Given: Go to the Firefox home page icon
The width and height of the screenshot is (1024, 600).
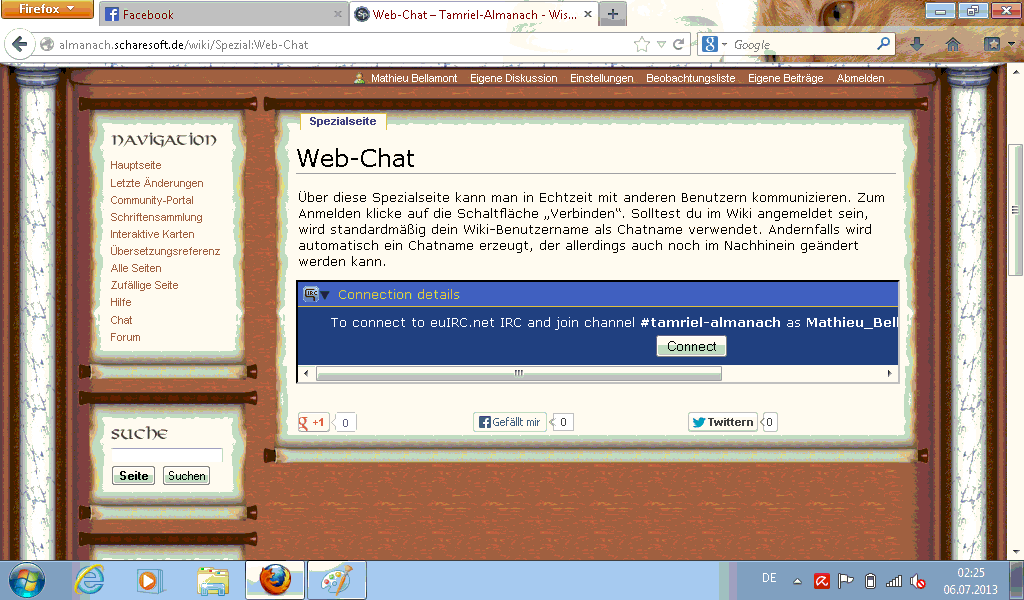Looking at the screenshot, I should coord(953,45).
